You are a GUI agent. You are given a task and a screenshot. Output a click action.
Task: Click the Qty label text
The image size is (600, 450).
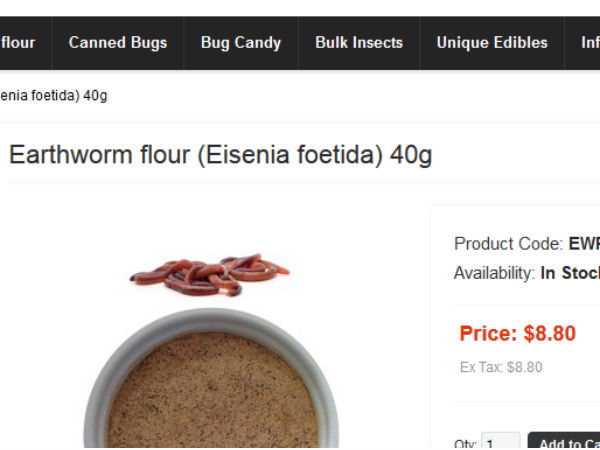coord(465,444)
